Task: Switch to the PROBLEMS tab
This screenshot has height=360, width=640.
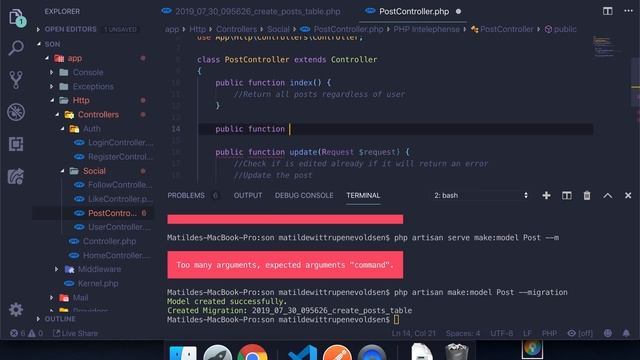Action: pyautogui.click(x=186, y=196)
